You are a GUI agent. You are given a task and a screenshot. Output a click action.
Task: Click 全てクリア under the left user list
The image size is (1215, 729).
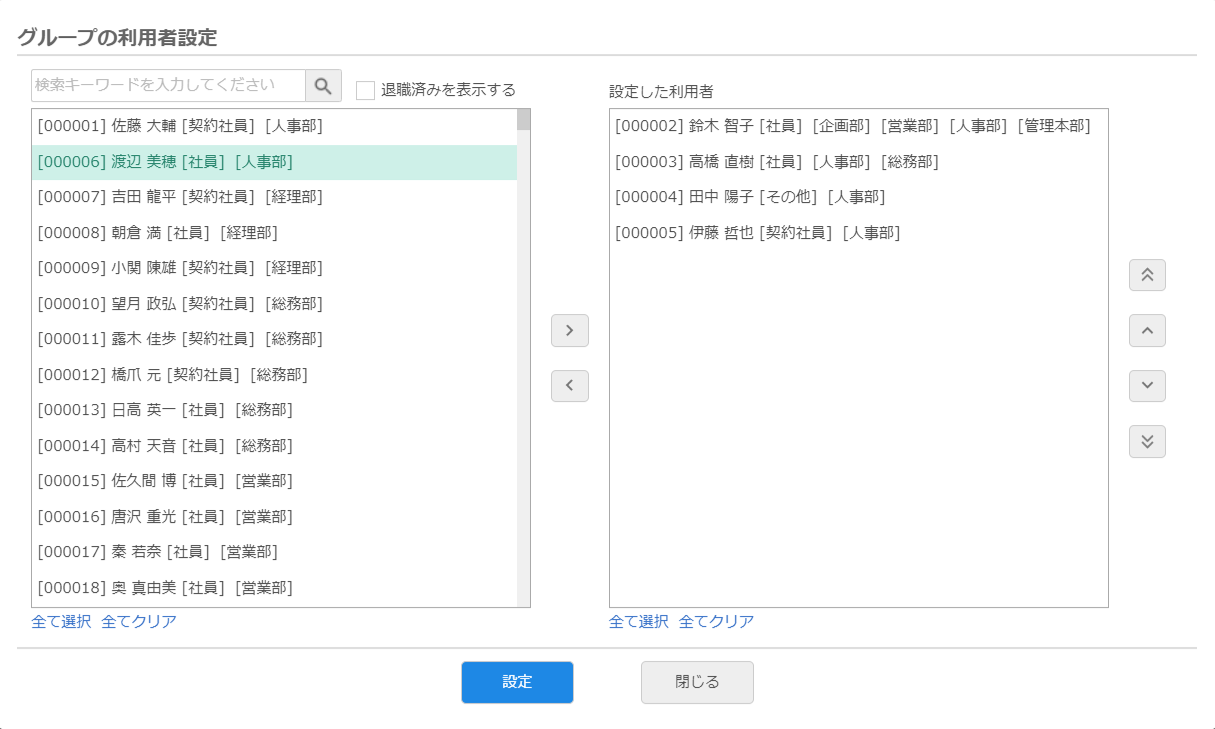137,621
